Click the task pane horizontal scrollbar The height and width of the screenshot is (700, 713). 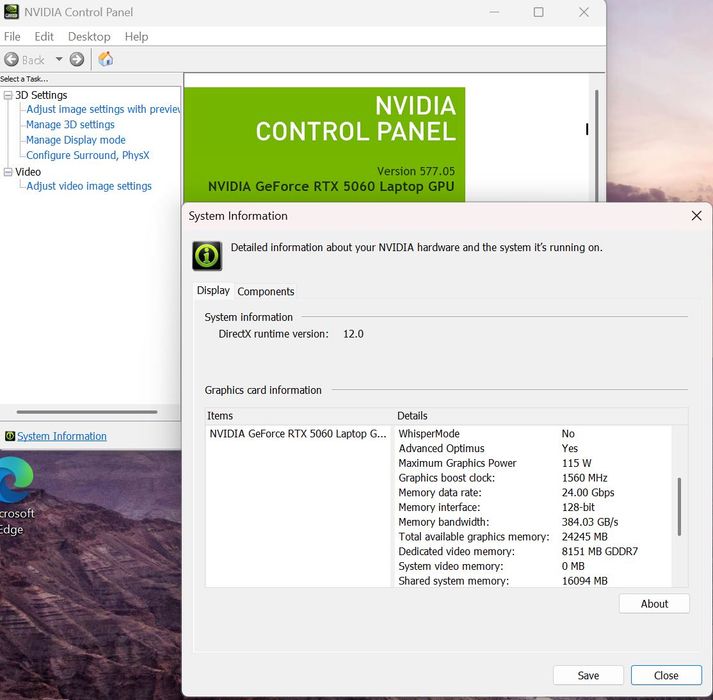[x=87, y=412]
